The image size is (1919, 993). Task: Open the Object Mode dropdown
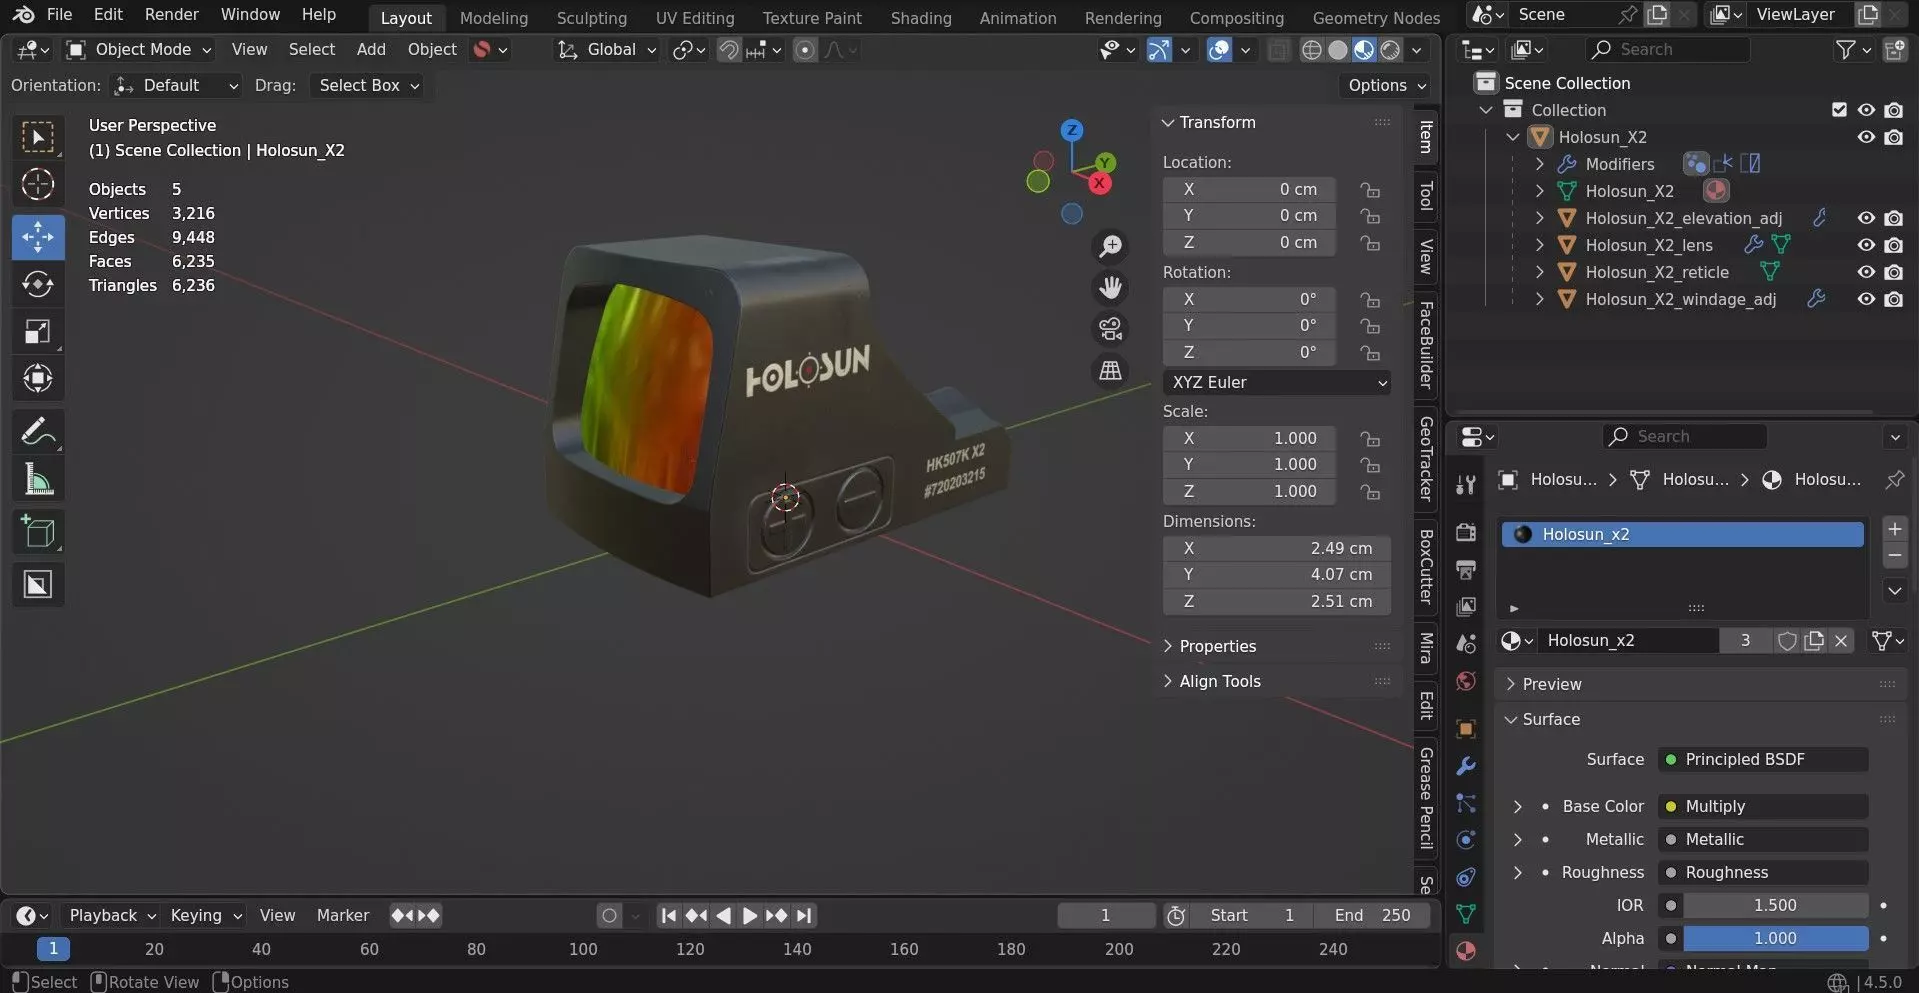tap(139, 49)
